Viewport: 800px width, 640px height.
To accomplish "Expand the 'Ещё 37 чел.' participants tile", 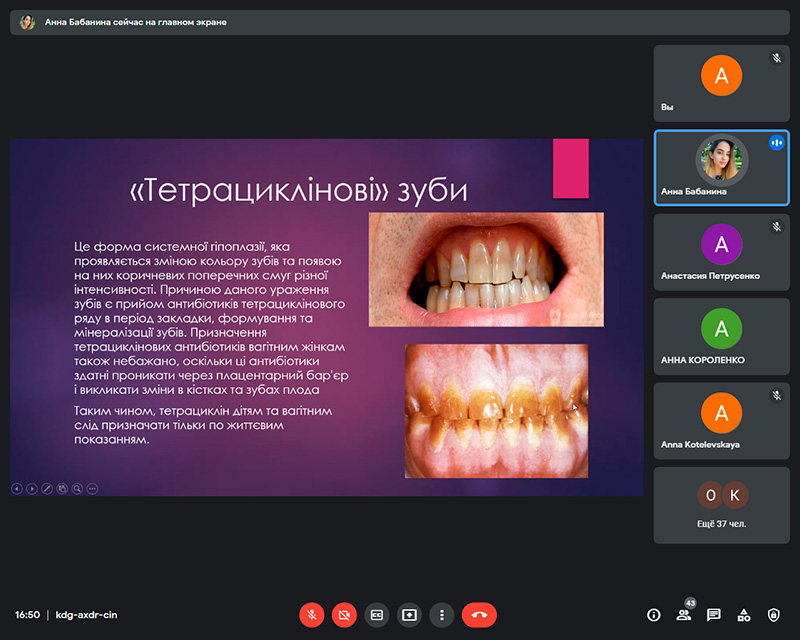I will pos(721,505).
